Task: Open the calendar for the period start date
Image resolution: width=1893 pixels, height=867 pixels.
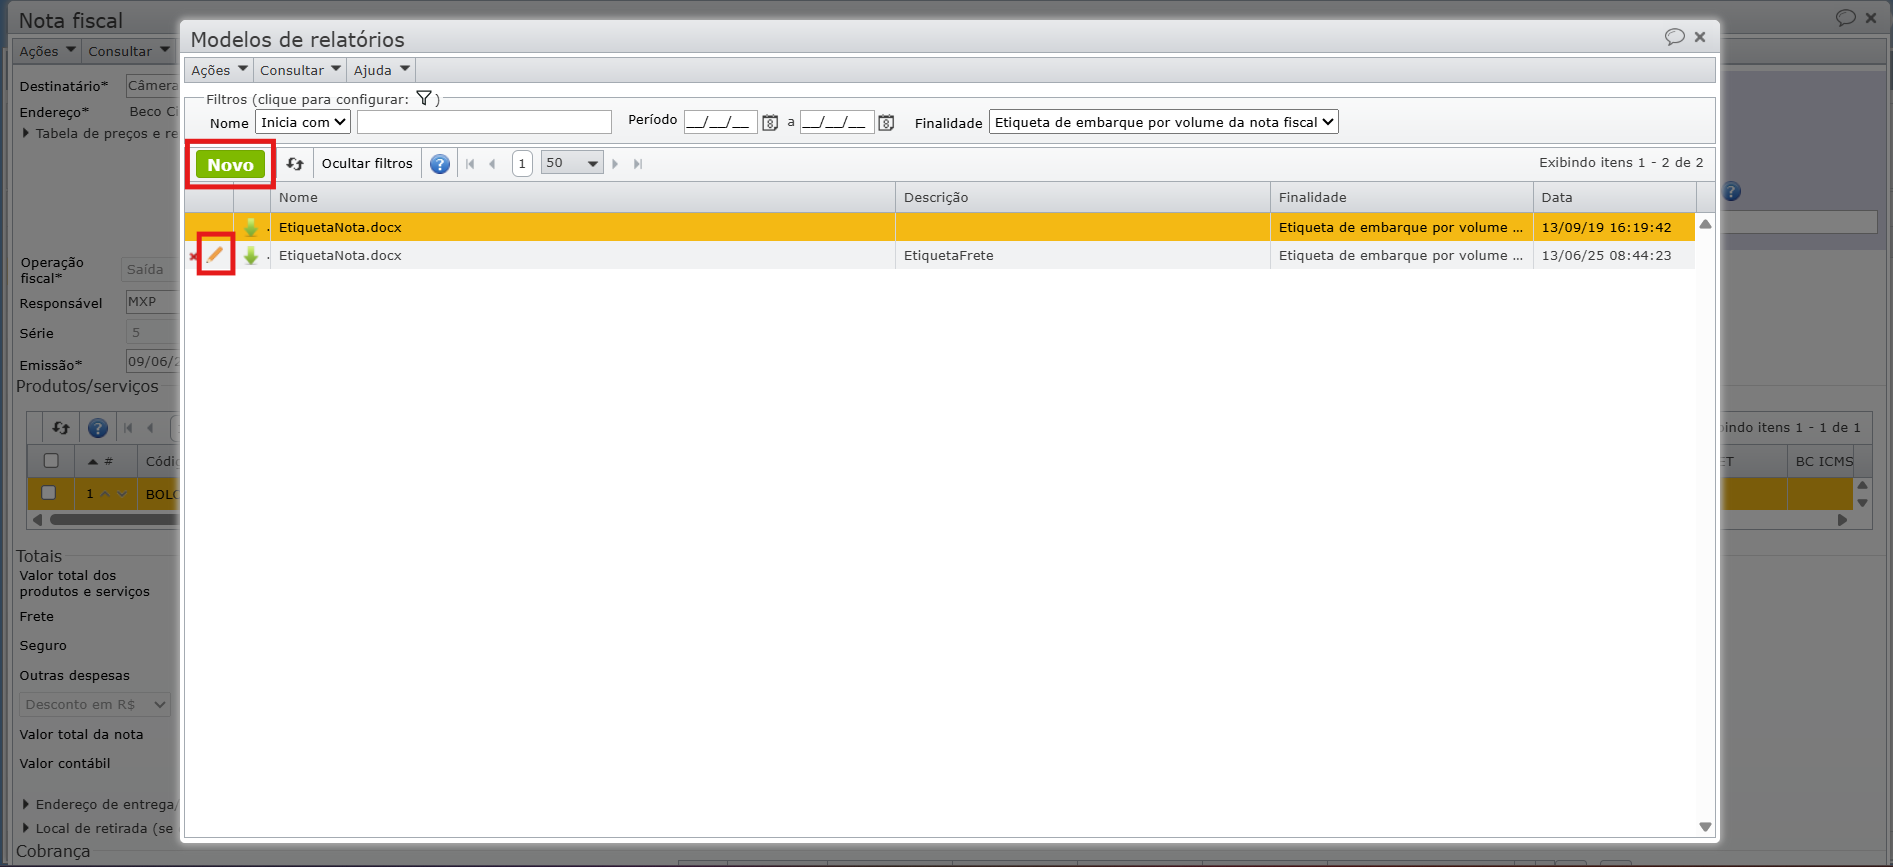Action: pyautogui.click(x=770, y=123)
